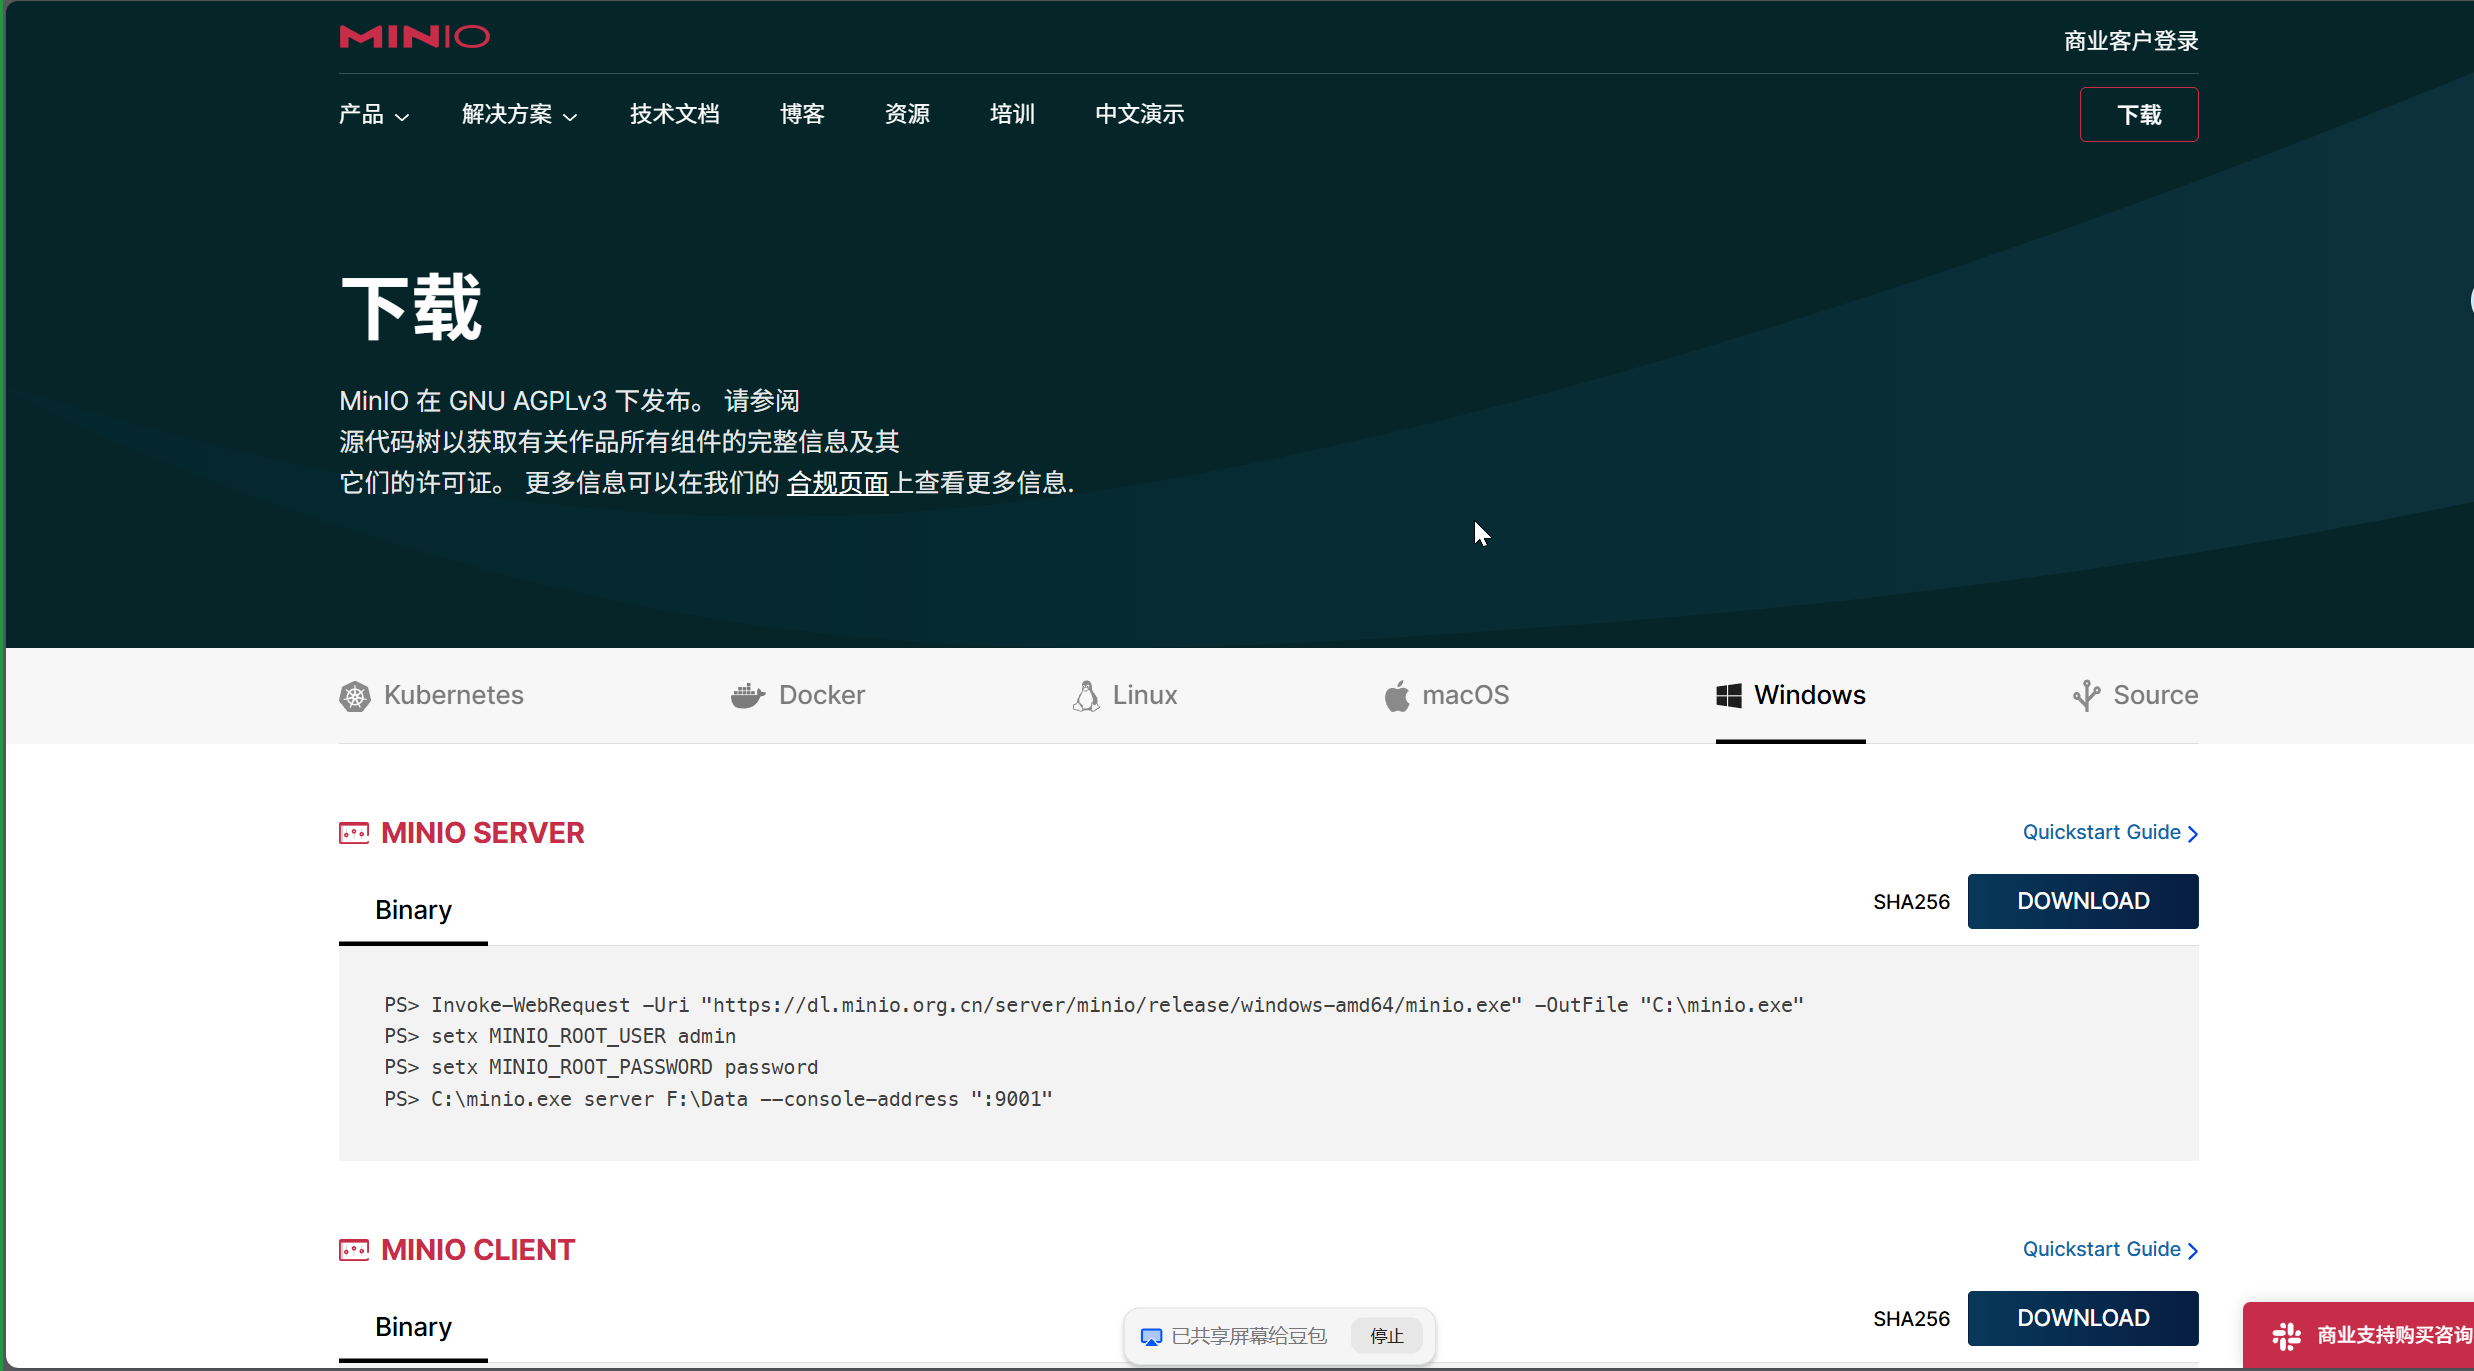2474x1371 pixels.
Task: Open MinIO Client Quickstart Guide link
Action: [2110, 1250]
